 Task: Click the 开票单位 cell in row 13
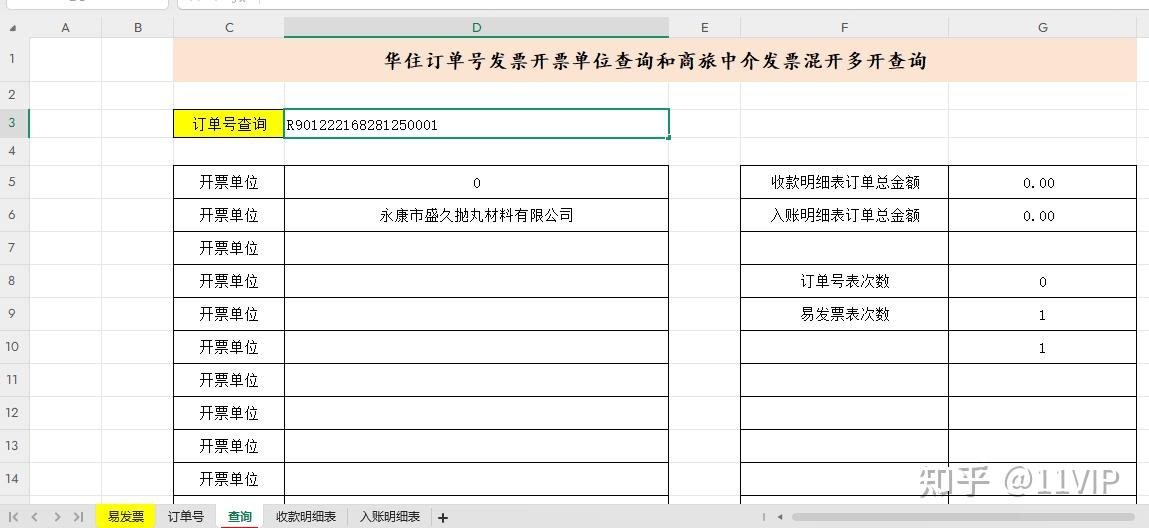point(229,446)
